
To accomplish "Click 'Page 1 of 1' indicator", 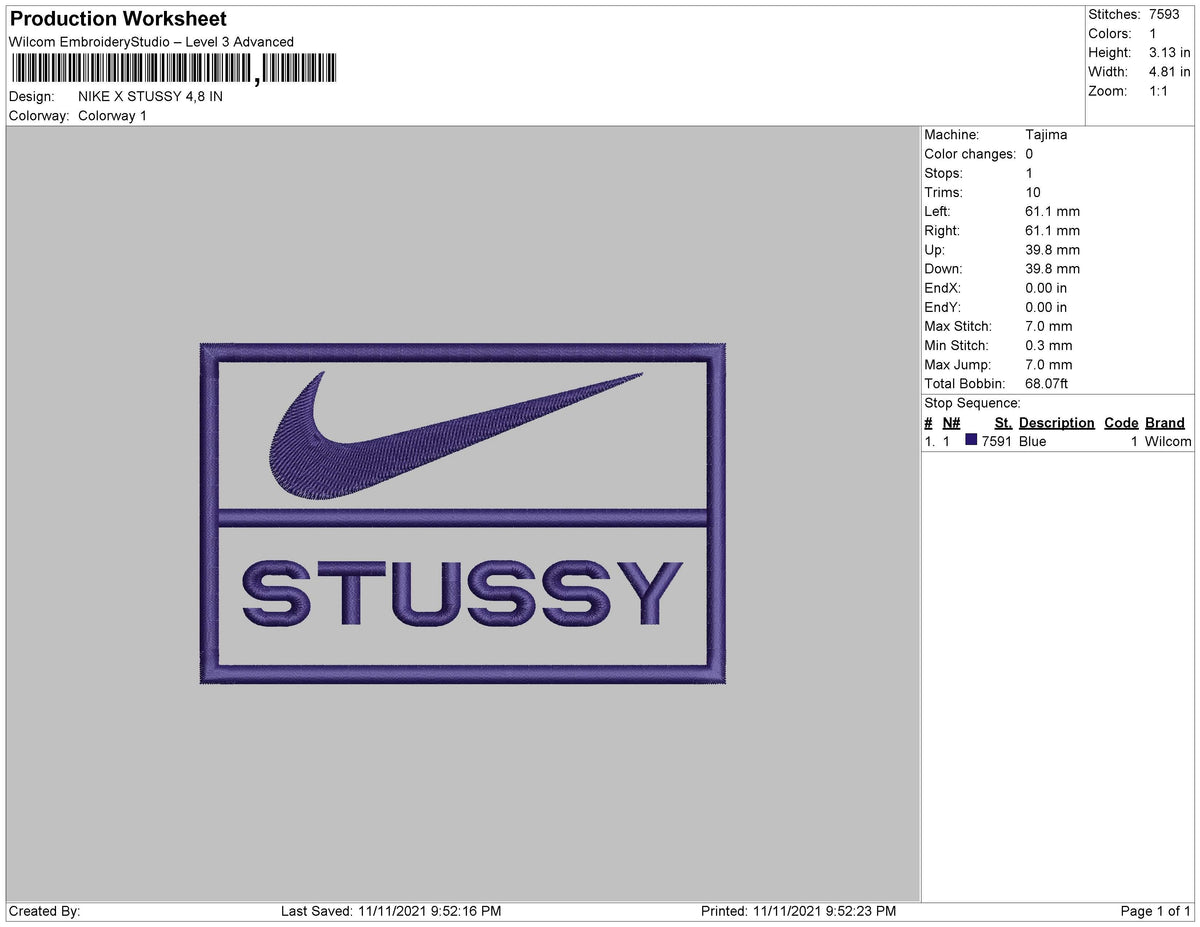I will tap(1156, 911).
